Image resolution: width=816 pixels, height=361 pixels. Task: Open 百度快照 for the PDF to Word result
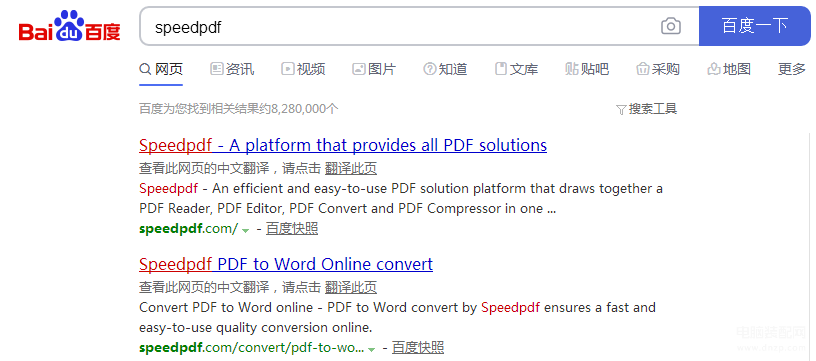point(418,347)
